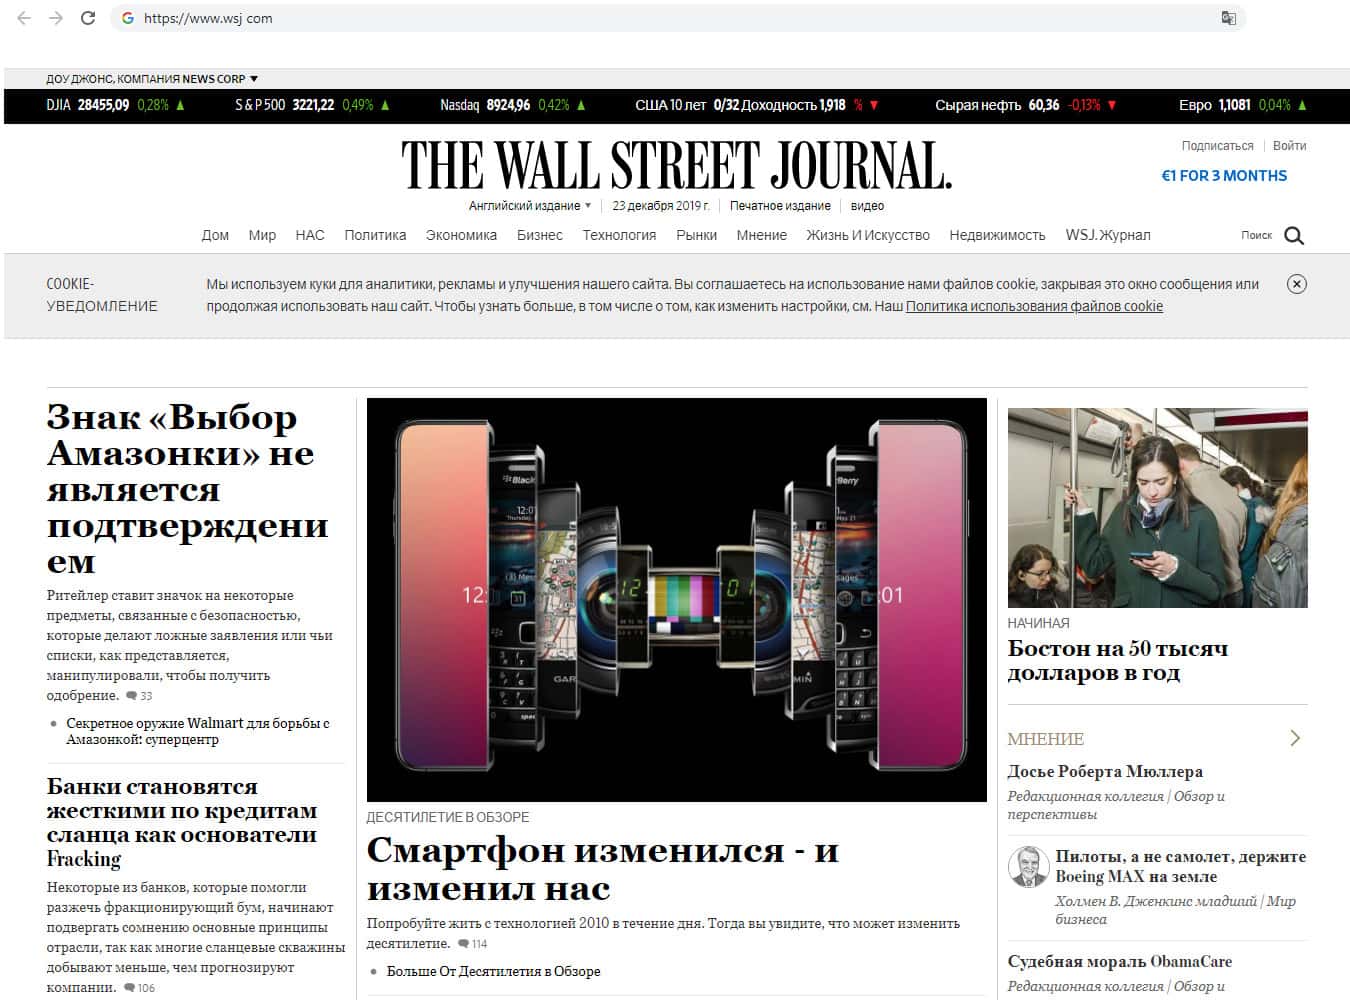Viewport: 1350px width, 1000px height.
Task: Open the banks and Fracking loans headline
Action: (x=181, y=822)
